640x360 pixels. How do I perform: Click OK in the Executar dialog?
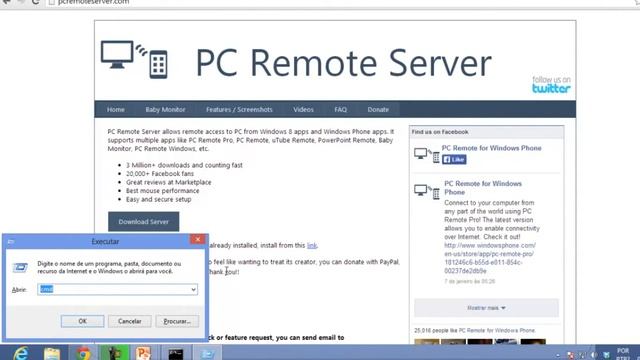pyautogui.click(x=82, y=321)
